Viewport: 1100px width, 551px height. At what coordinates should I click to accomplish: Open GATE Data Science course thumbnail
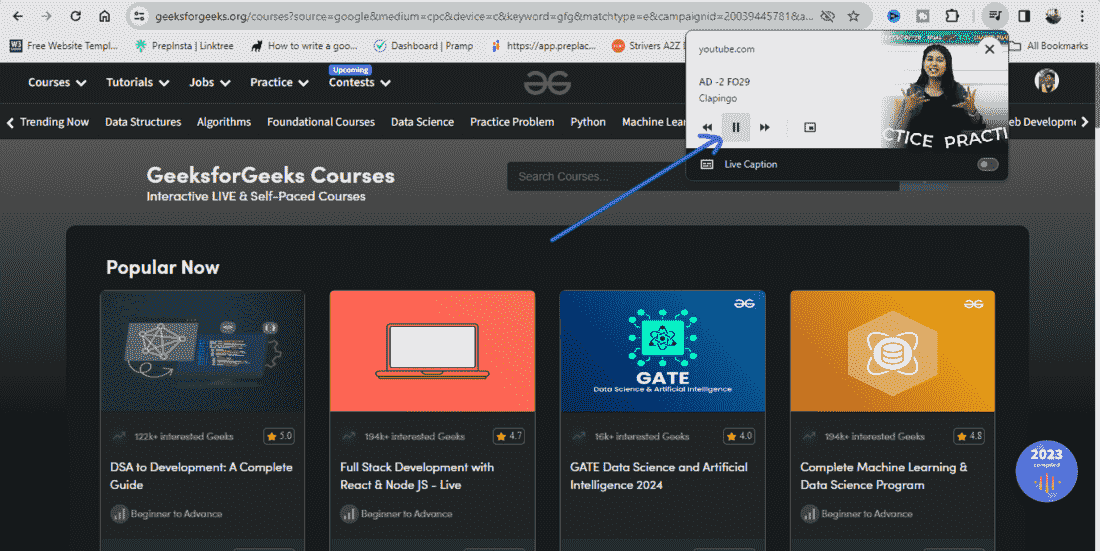click(662, 351)
